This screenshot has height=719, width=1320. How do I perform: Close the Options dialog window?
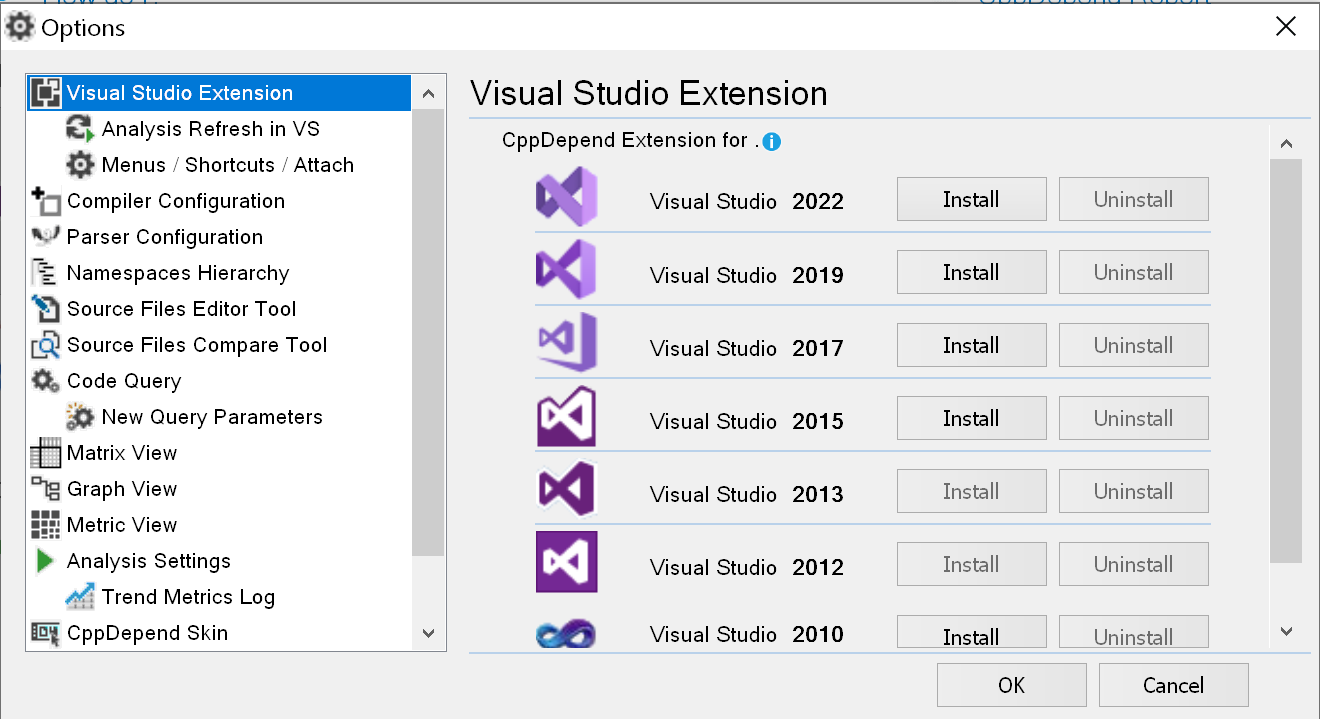point(1286,27)
